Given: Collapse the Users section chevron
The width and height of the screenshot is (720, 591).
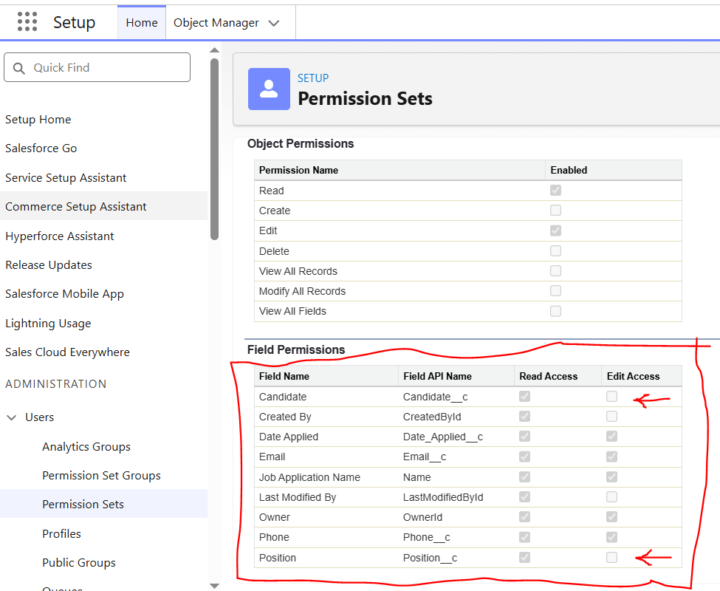Looking at the screenshot, I should (x=11, y=417).
